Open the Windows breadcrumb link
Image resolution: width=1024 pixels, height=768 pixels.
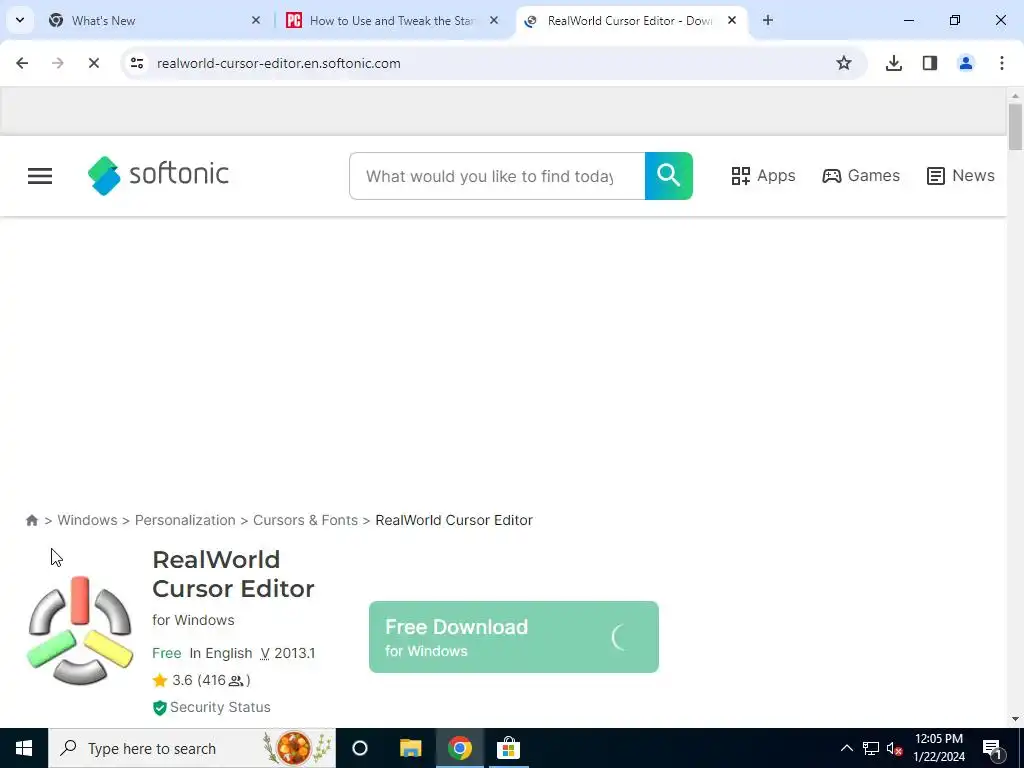[88, 520]
